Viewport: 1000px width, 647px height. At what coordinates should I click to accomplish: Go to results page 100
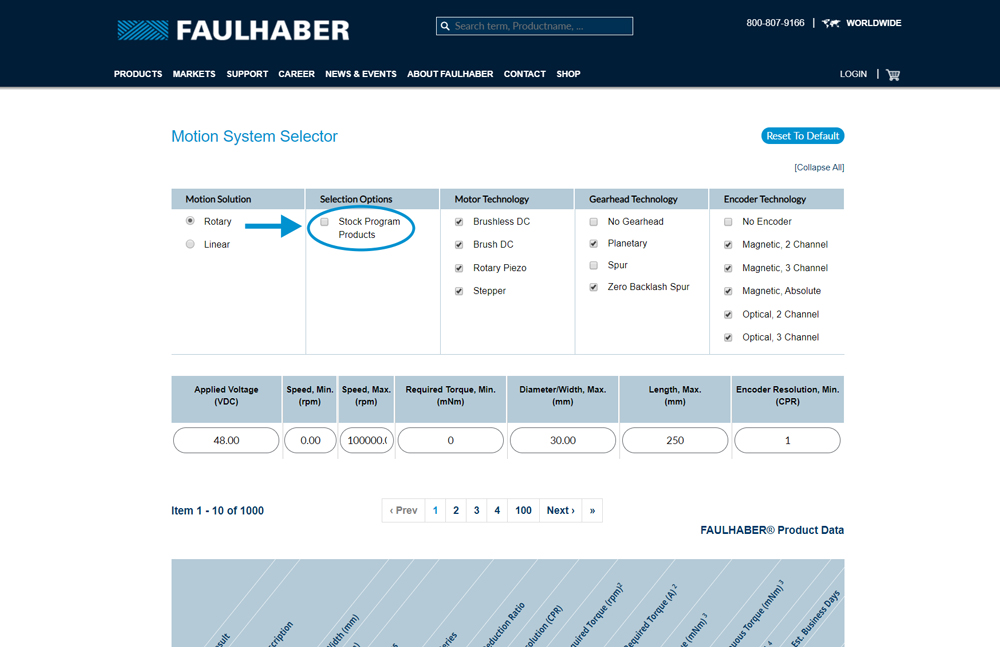(524, 510)
